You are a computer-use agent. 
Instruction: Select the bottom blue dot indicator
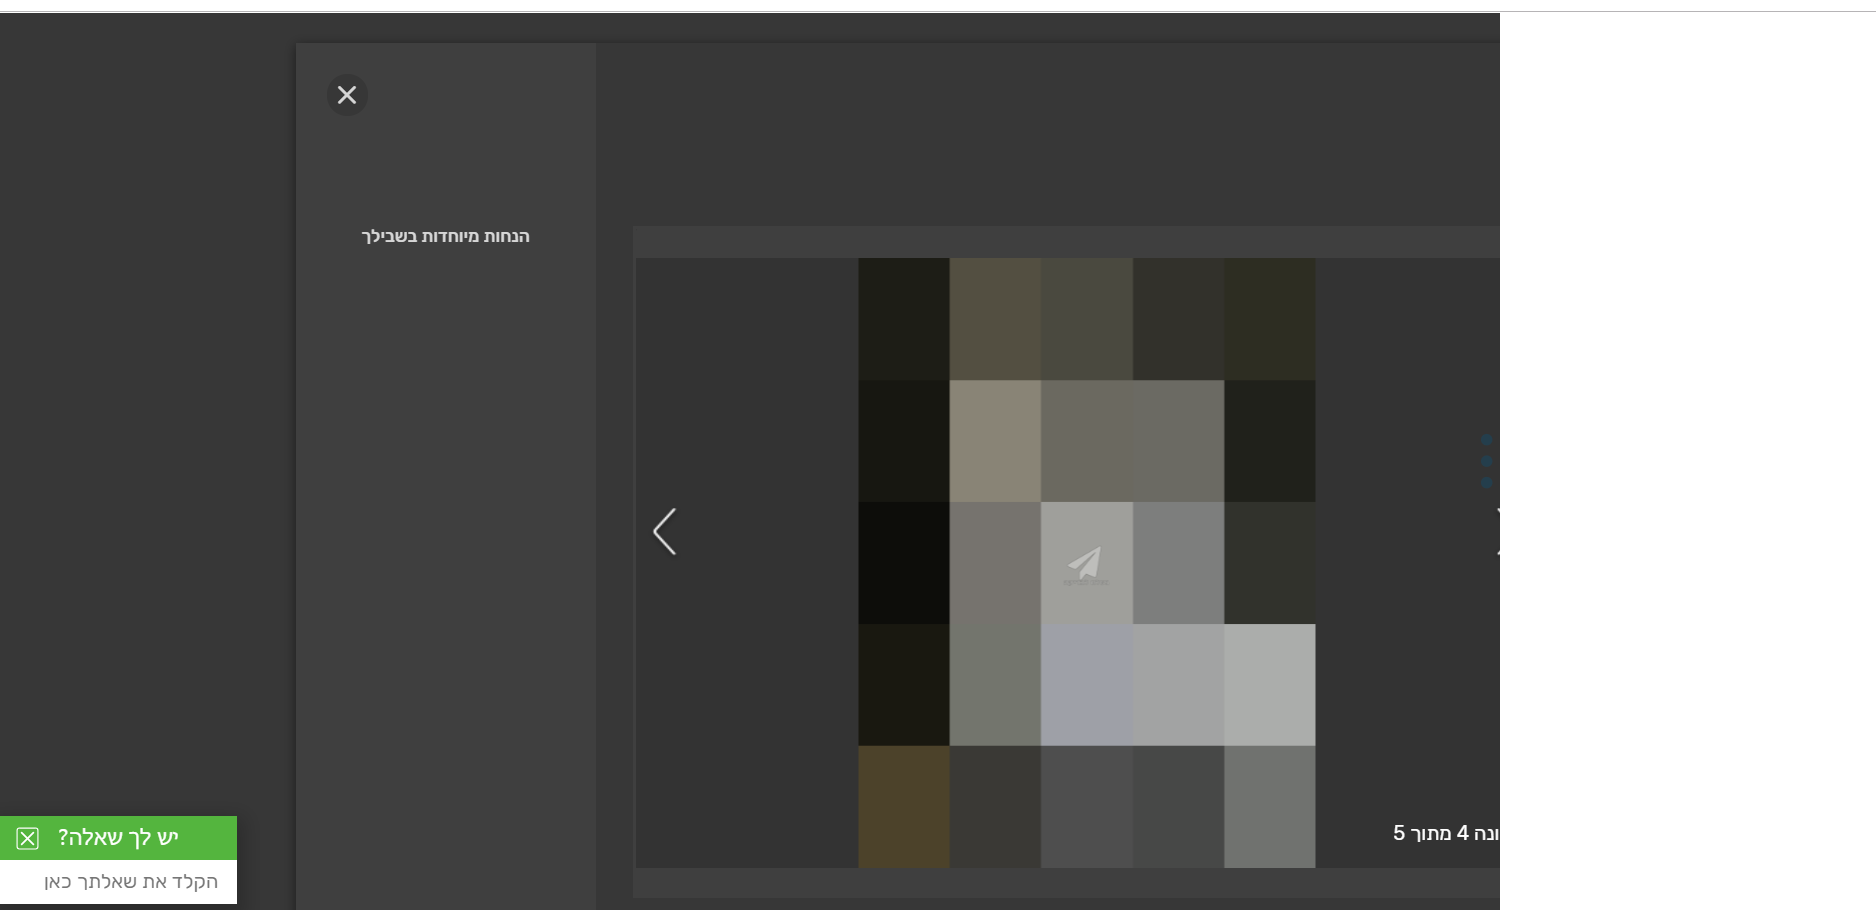pos(1487,482)
